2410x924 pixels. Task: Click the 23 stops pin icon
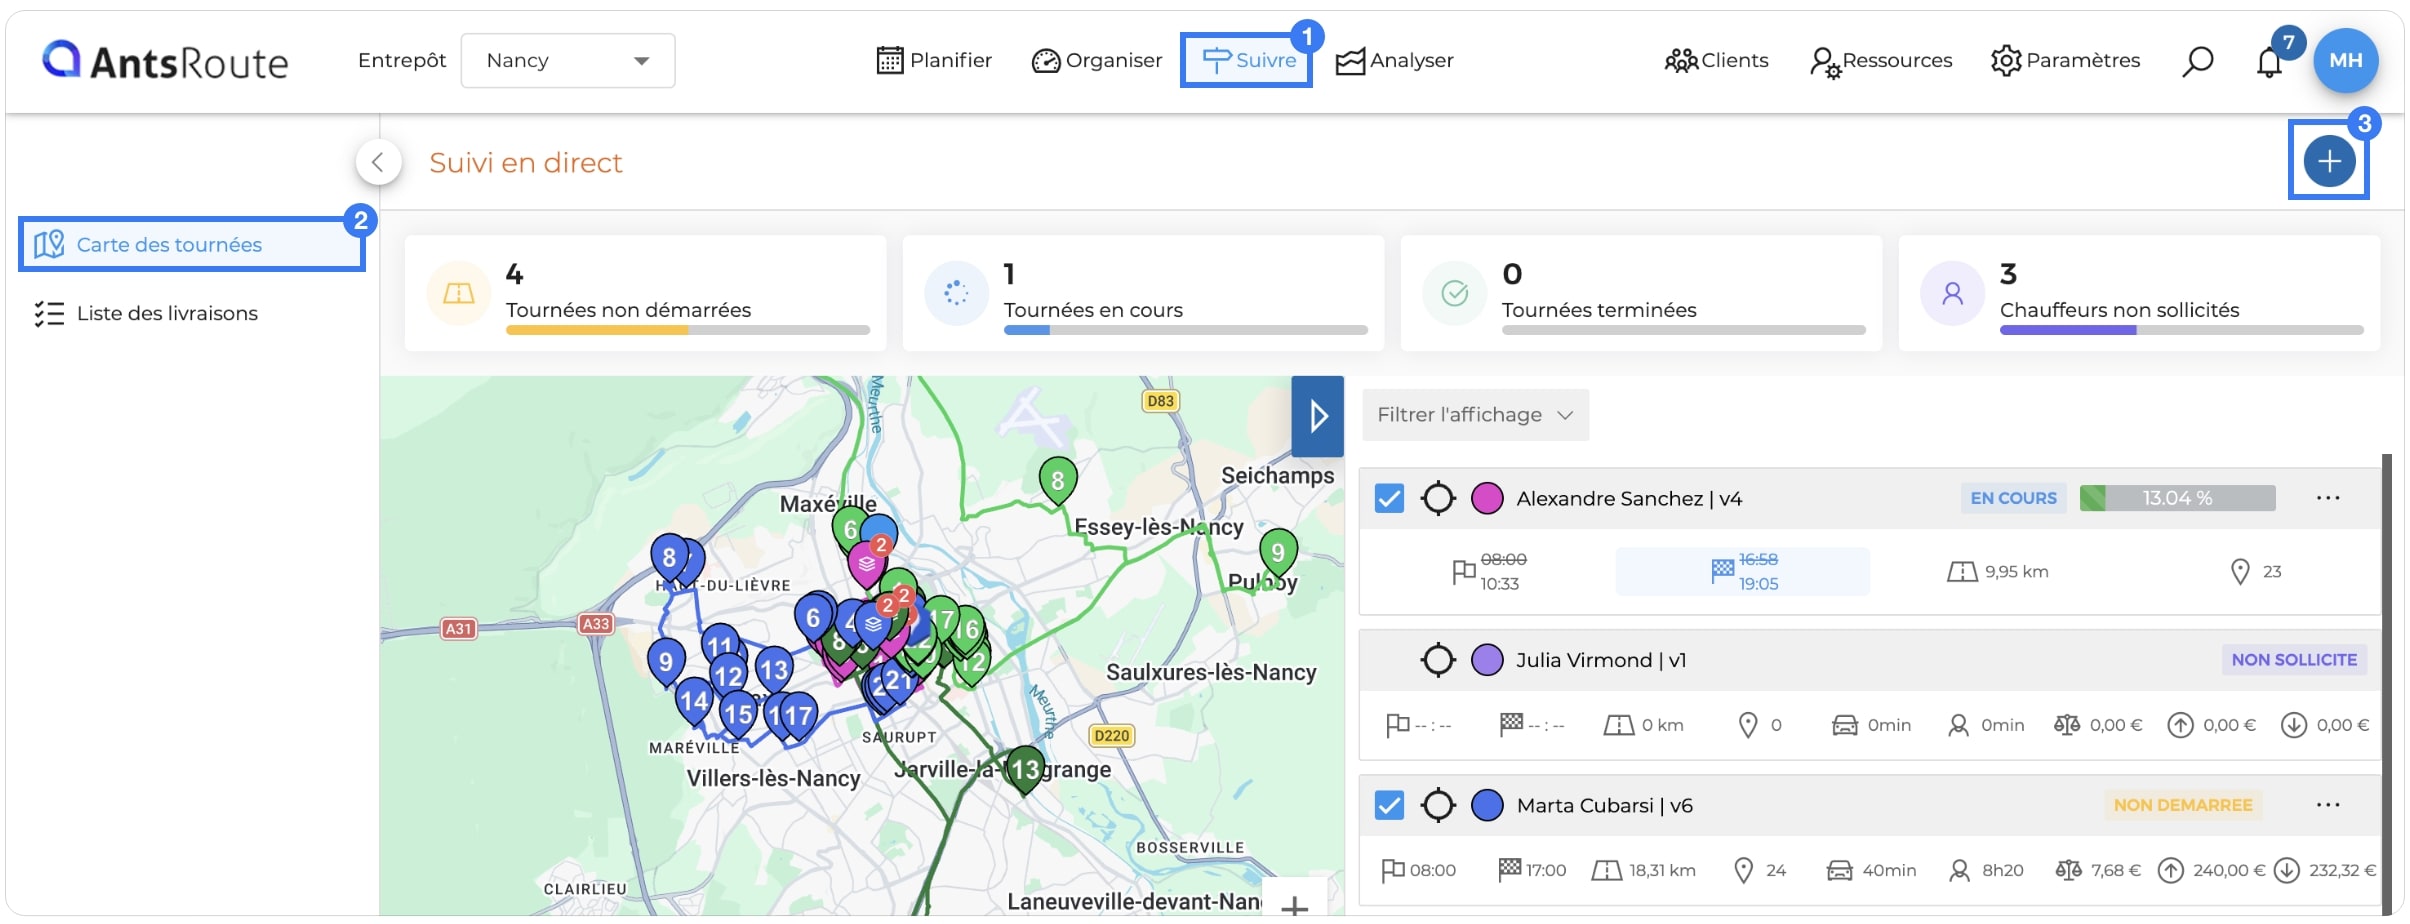coord(2240,572)
